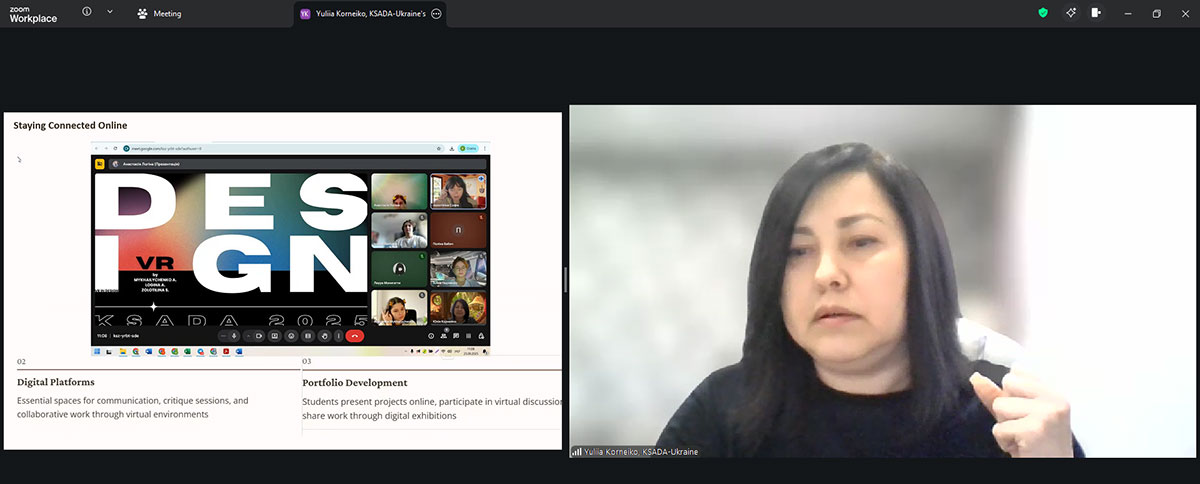The image size is (1200, 484).
Task: Switch to the Meeting tab
Action: point(160,14)
